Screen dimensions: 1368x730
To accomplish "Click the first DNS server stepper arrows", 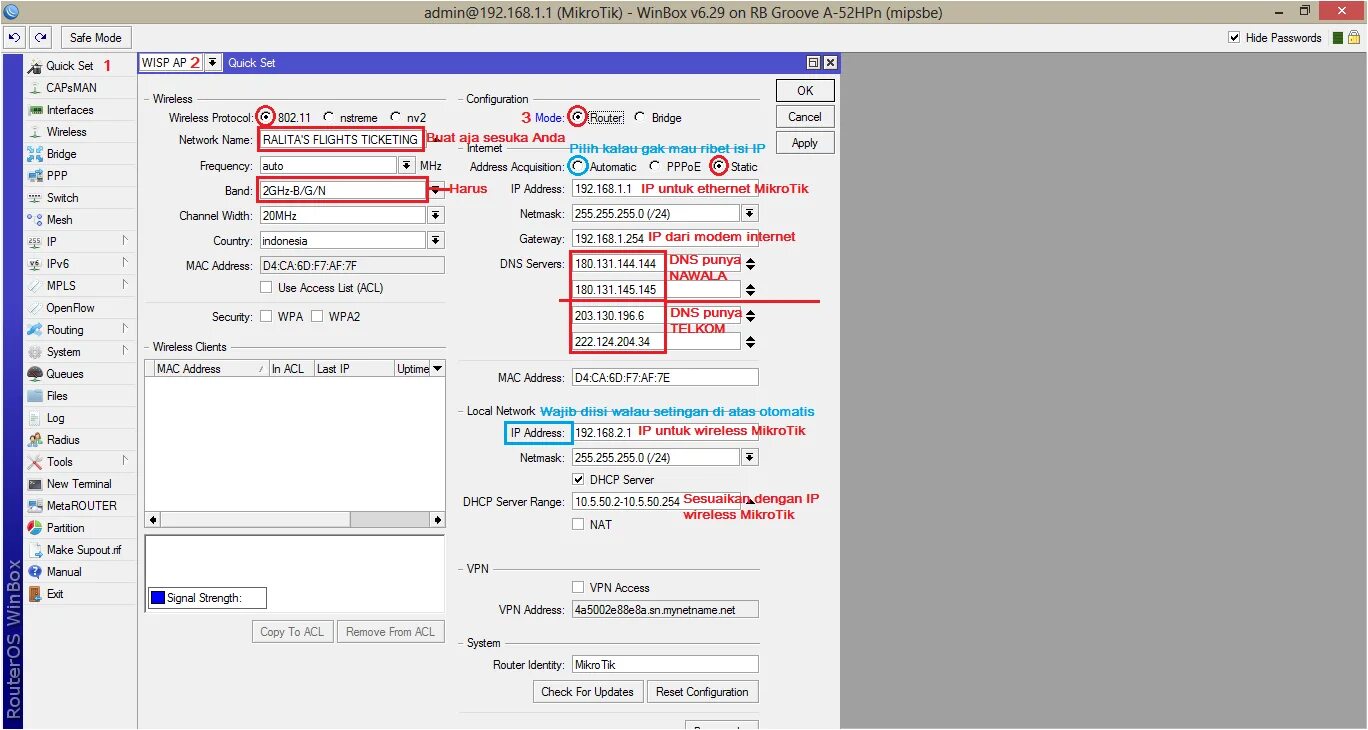I will pyautogui.click(x=751, y=265).
